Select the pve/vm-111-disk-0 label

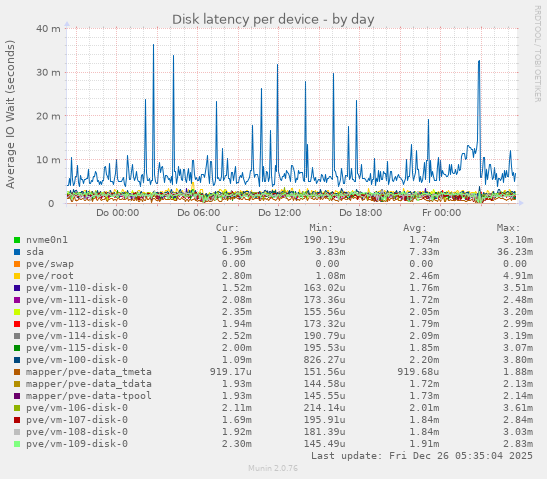[77, 300]
